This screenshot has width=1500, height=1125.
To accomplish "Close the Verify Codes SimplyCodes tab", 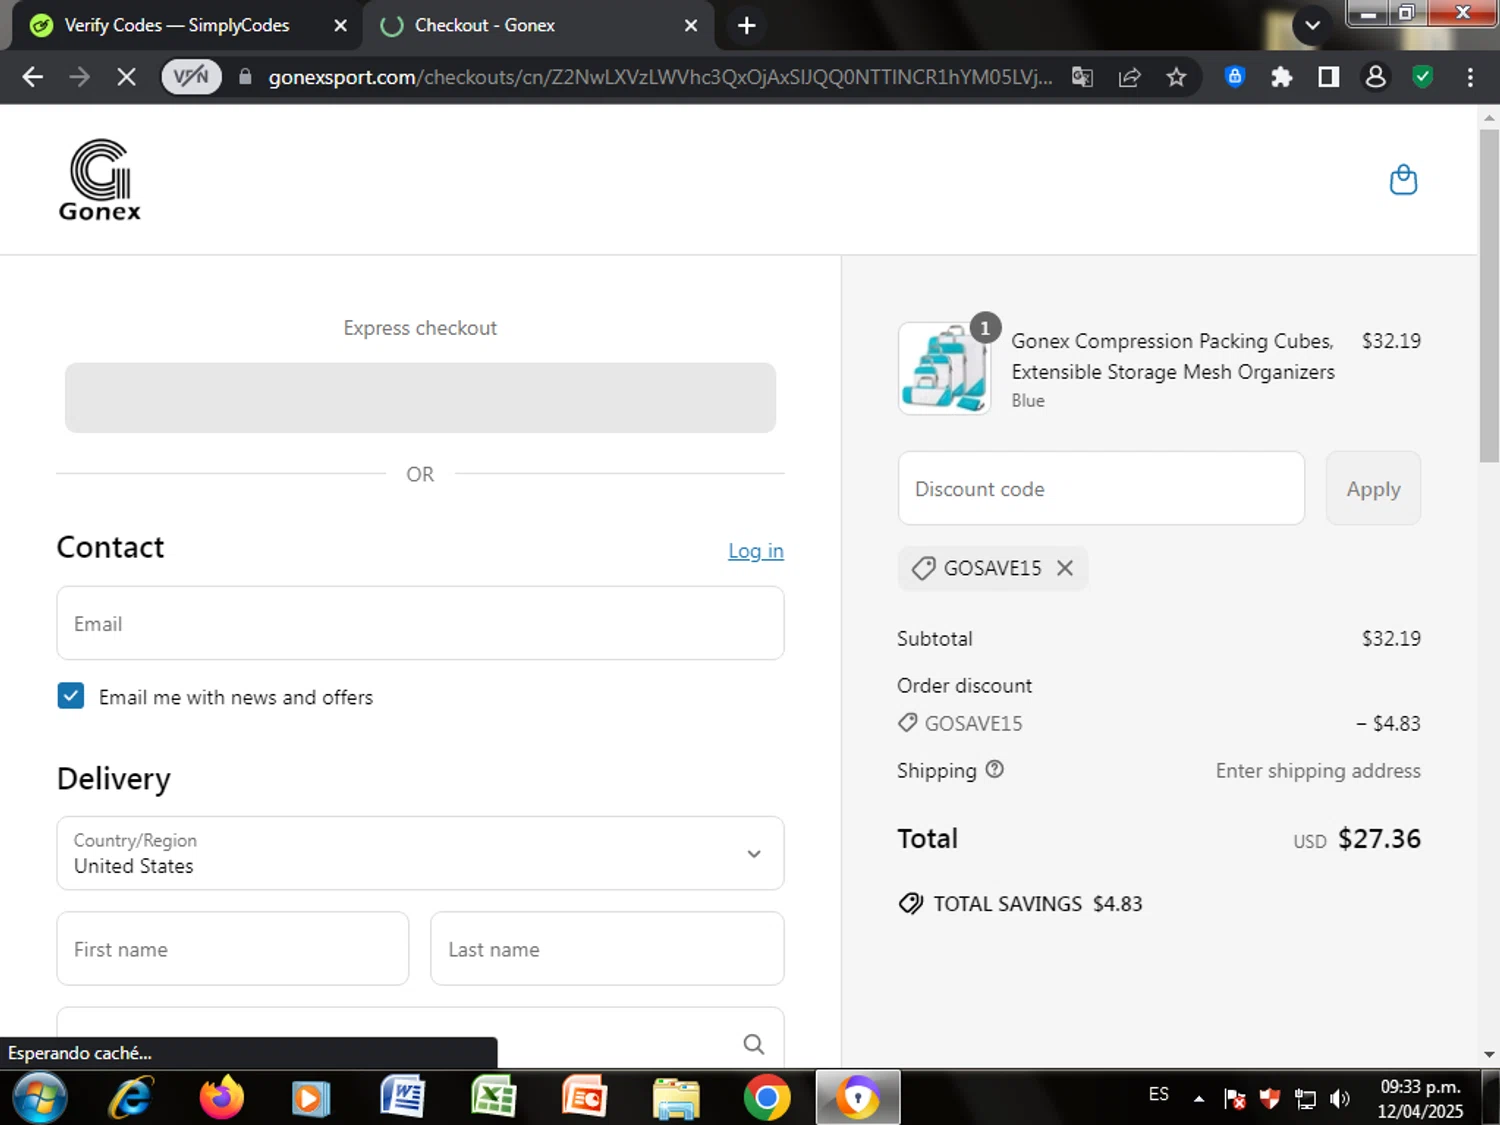I will pyautogui.click(x=340, y=26).
